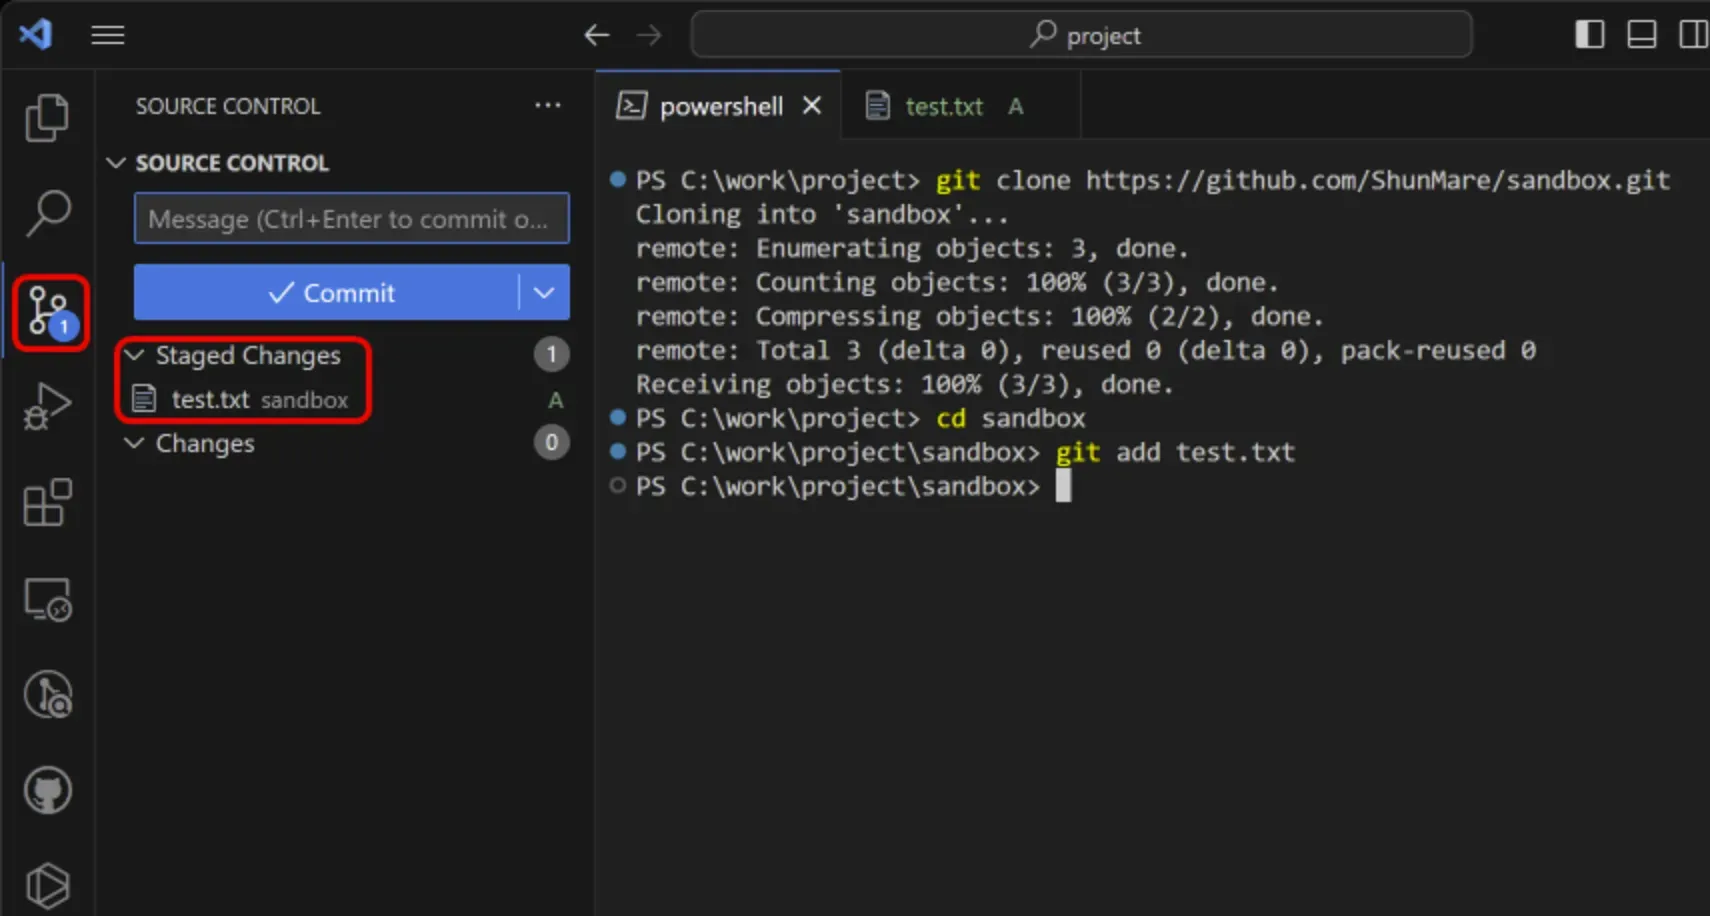Click the terminal icon on powershell tab

631,105
